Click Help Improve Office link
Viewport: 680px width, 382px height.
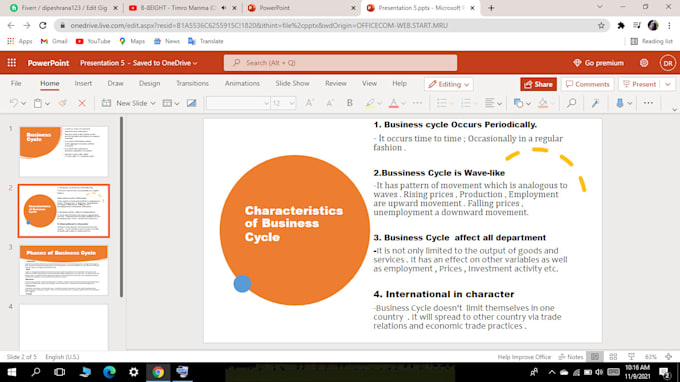click(x=524, y=357)
